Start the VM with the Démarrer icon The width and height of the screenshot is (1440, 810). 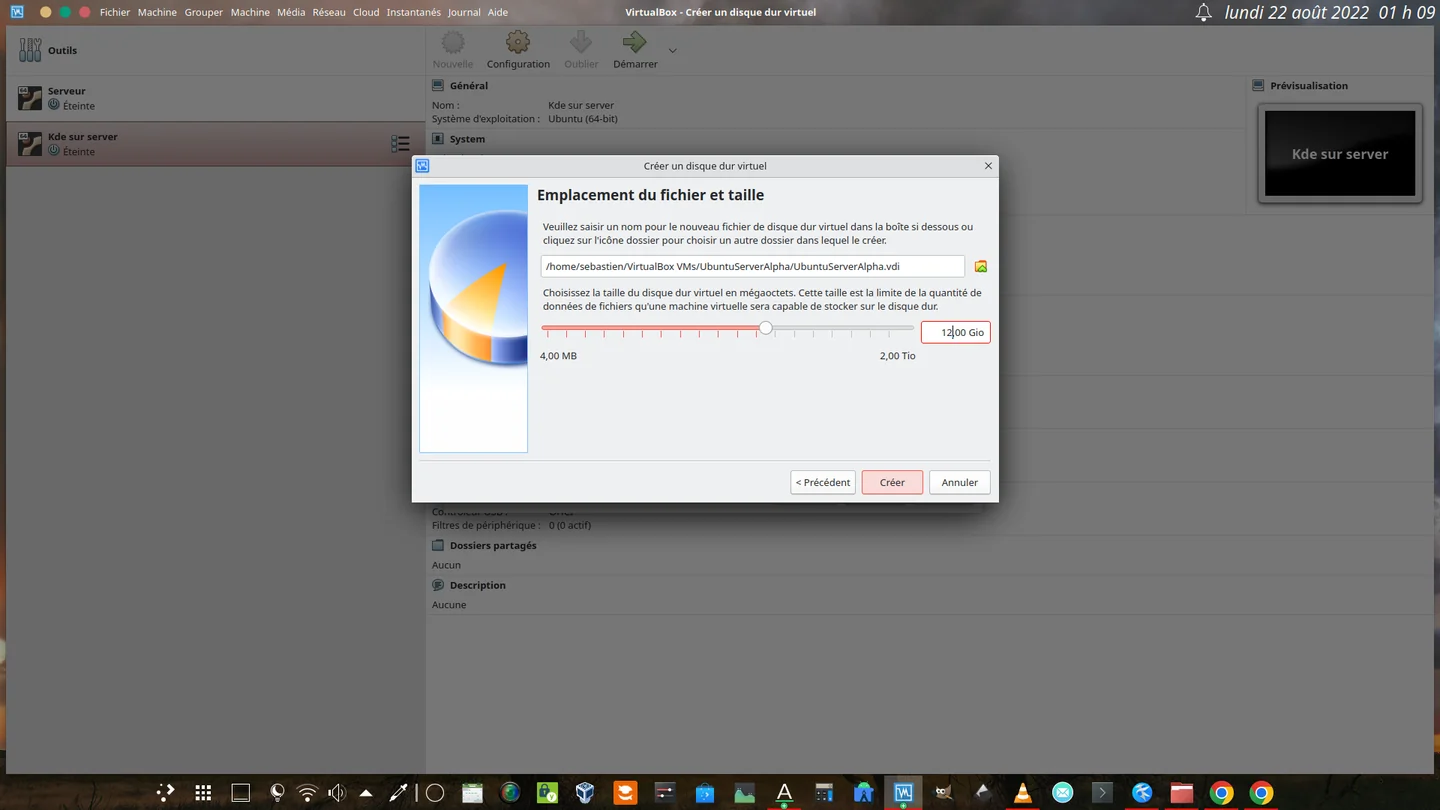point(635,50)
